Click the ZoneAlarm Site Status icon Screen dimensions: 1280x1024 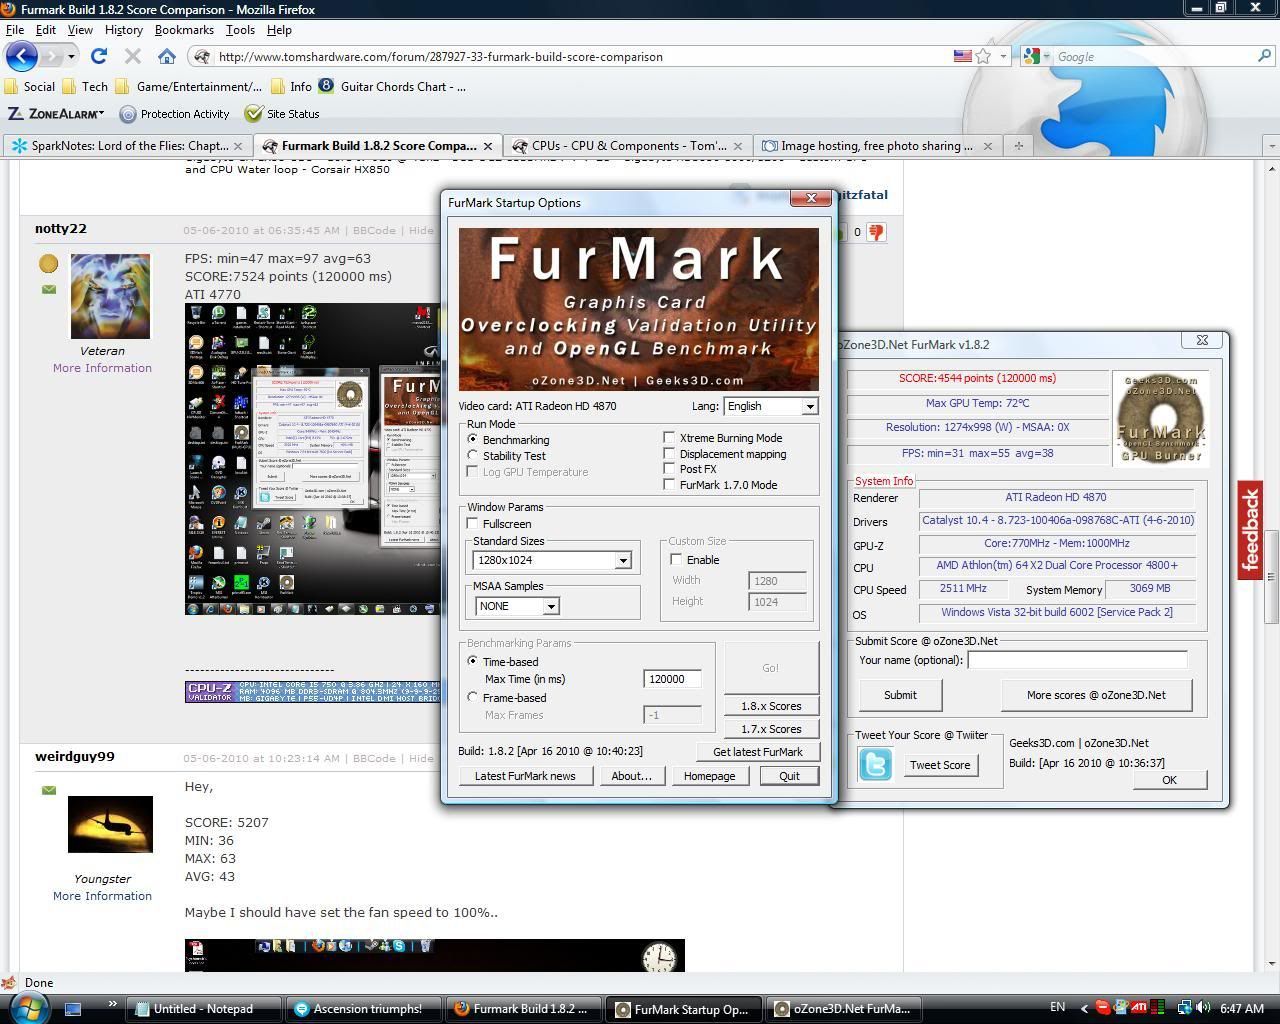(254, 114)
